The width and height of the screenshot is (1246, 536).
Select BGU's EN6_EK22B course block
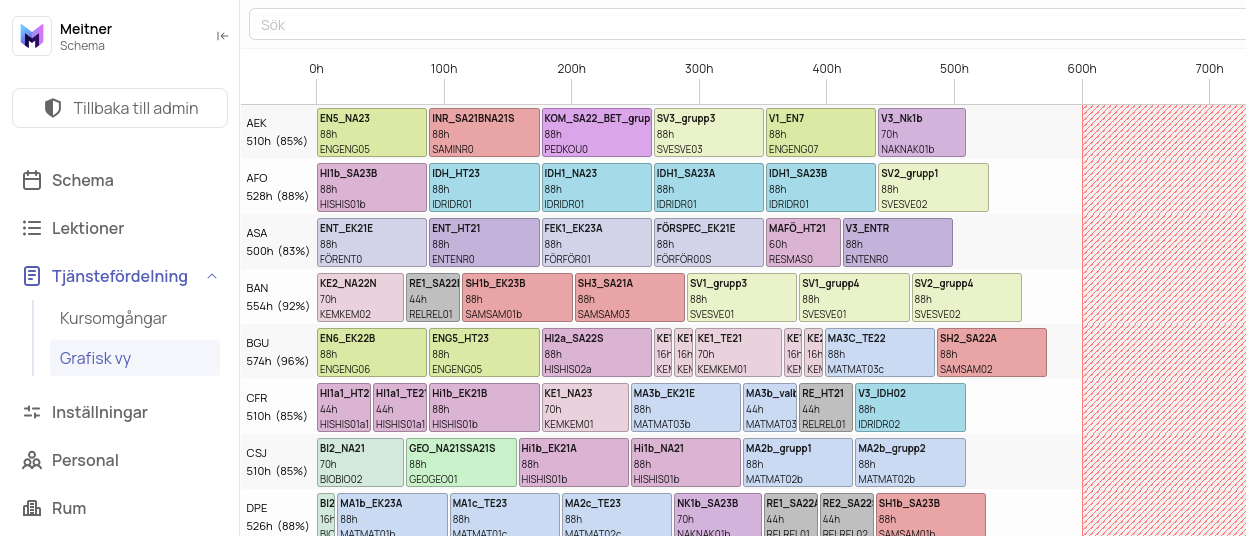point(372,353)
